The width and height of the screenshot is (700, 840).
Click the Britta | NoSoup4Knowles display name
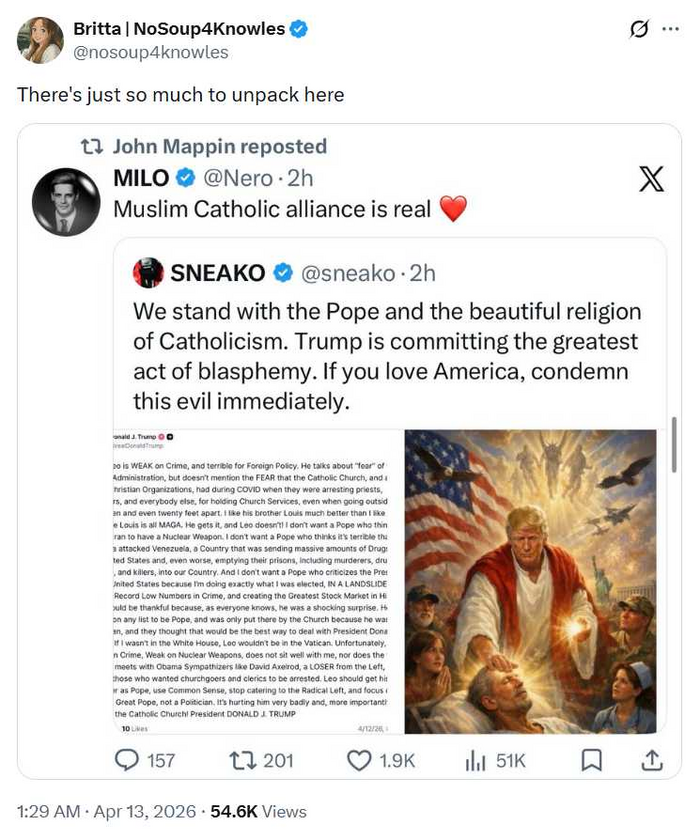179,29
